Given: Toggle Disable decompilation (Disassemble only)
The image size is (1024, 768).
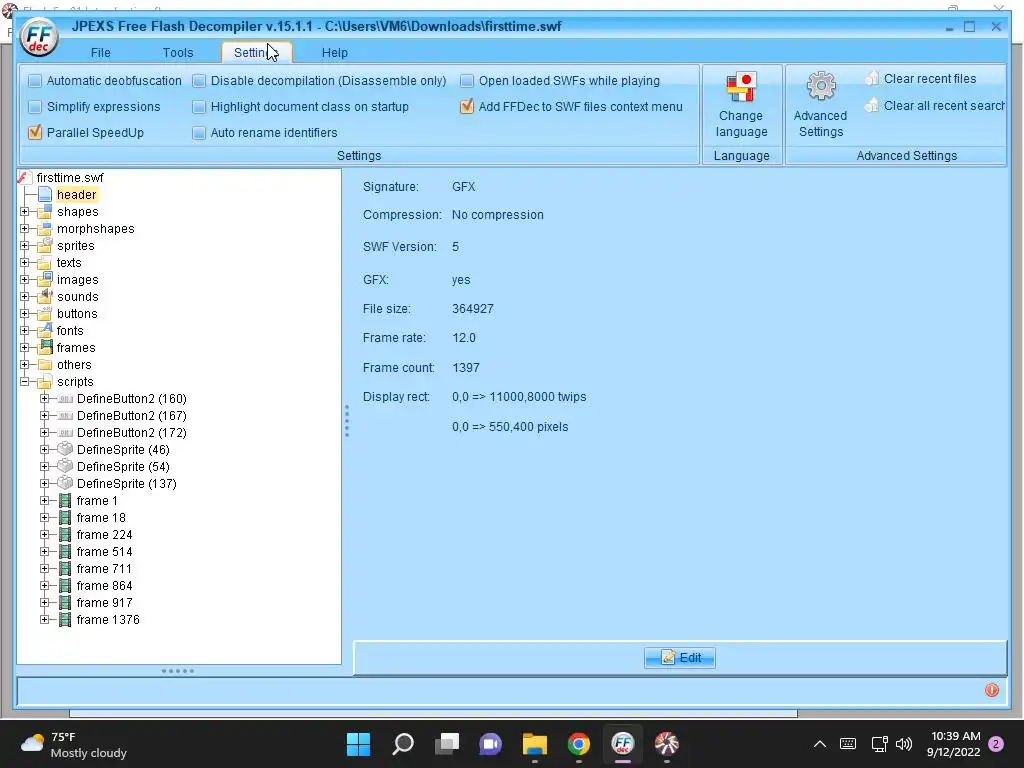Looking at the screenshot, I should point(199,81).
